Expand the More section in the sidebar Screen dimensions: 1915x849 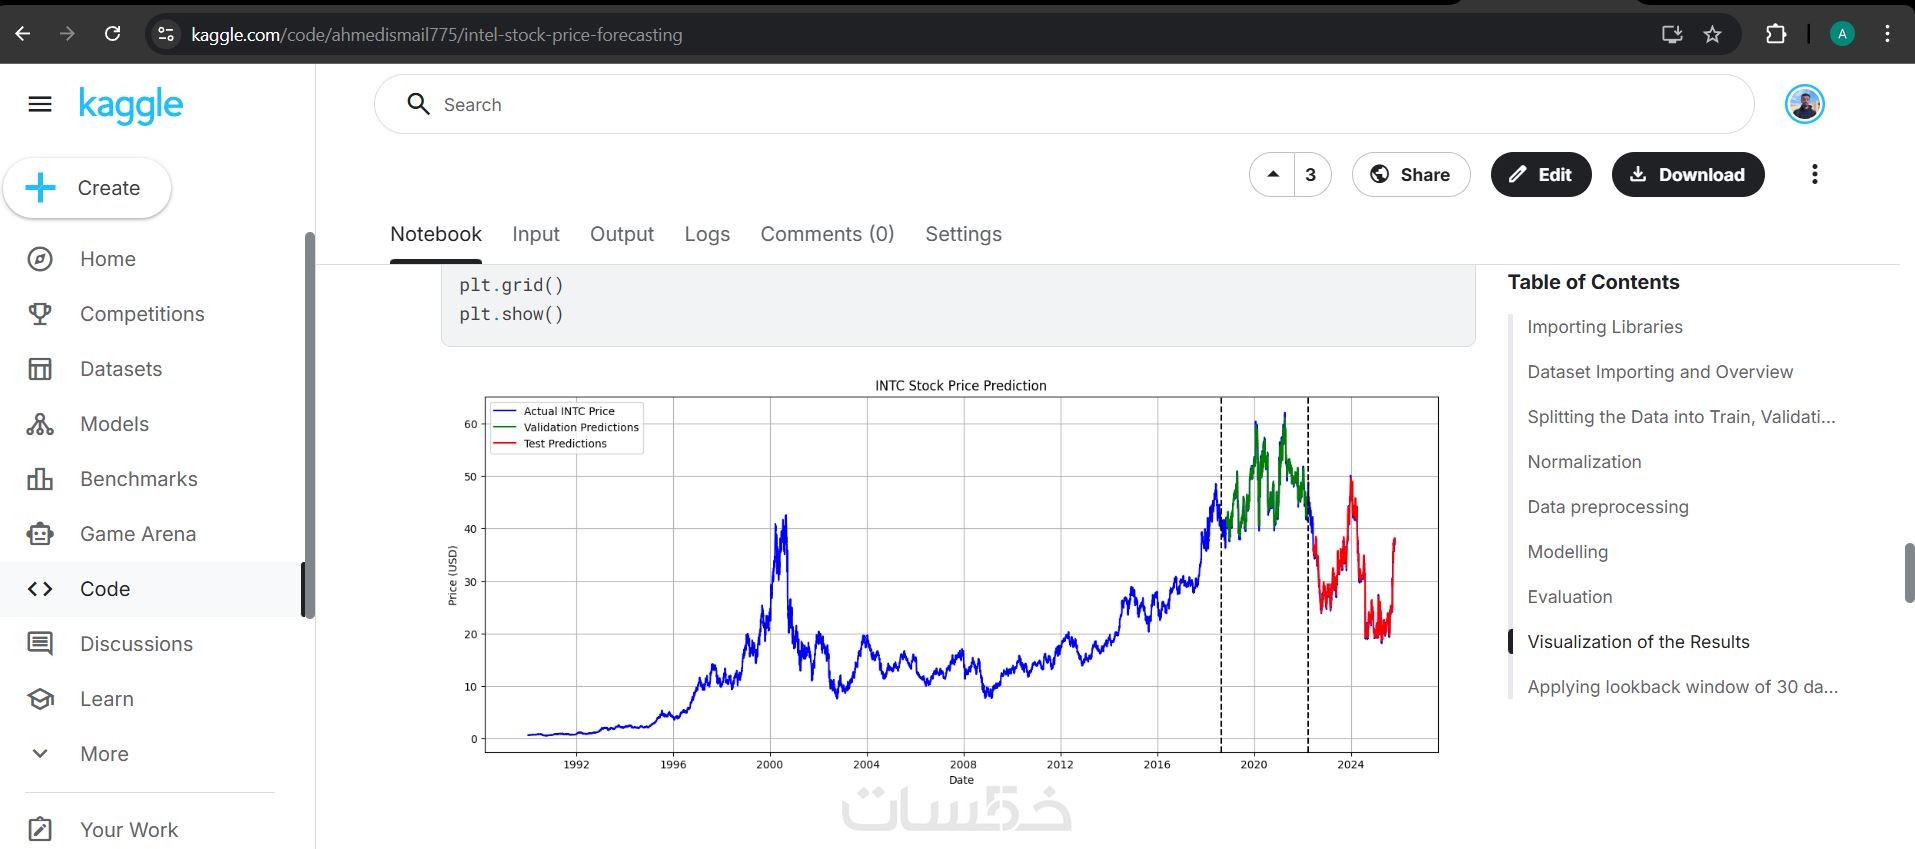point(40,754)
